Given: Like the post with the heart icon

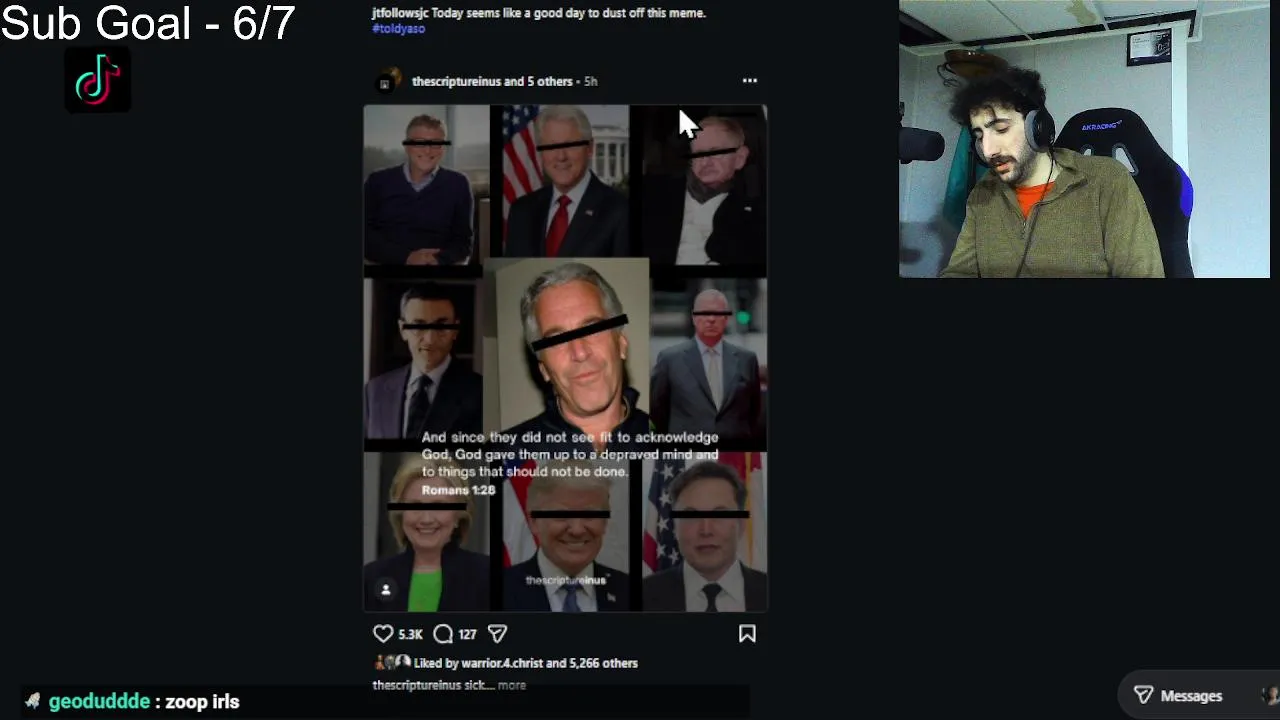Looking at the screenshot, I should [383, 634].
